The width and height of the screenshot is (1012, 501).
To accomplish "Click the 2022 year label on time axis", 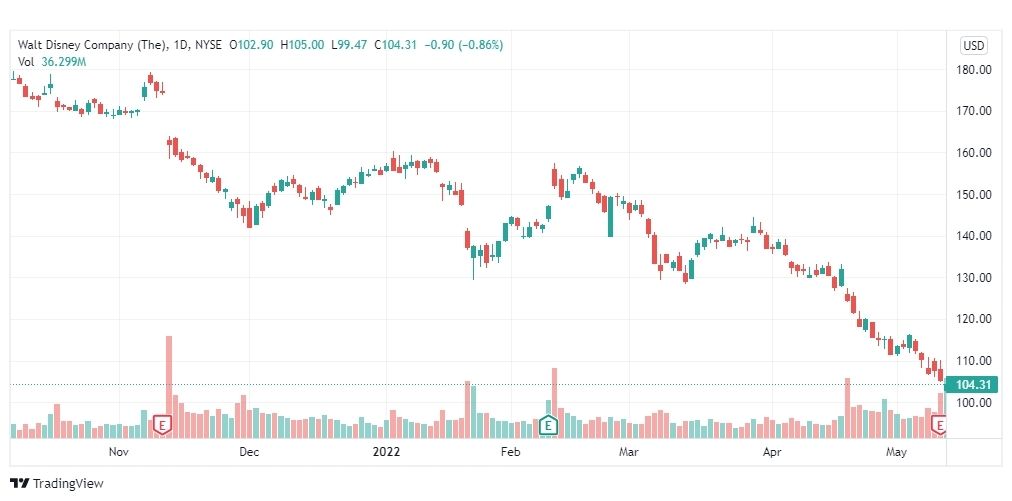I will click(x=386, y=452).
